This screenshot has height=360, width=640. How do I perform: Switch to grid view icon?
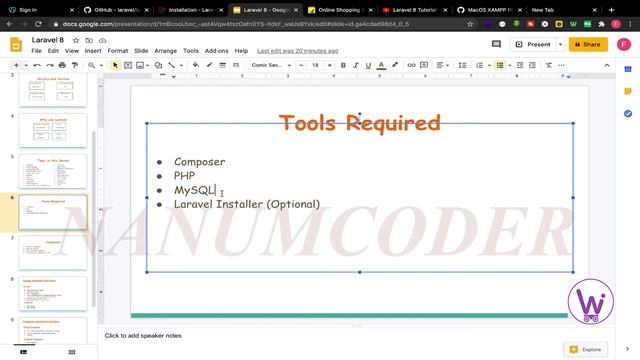tap(72, 352)
